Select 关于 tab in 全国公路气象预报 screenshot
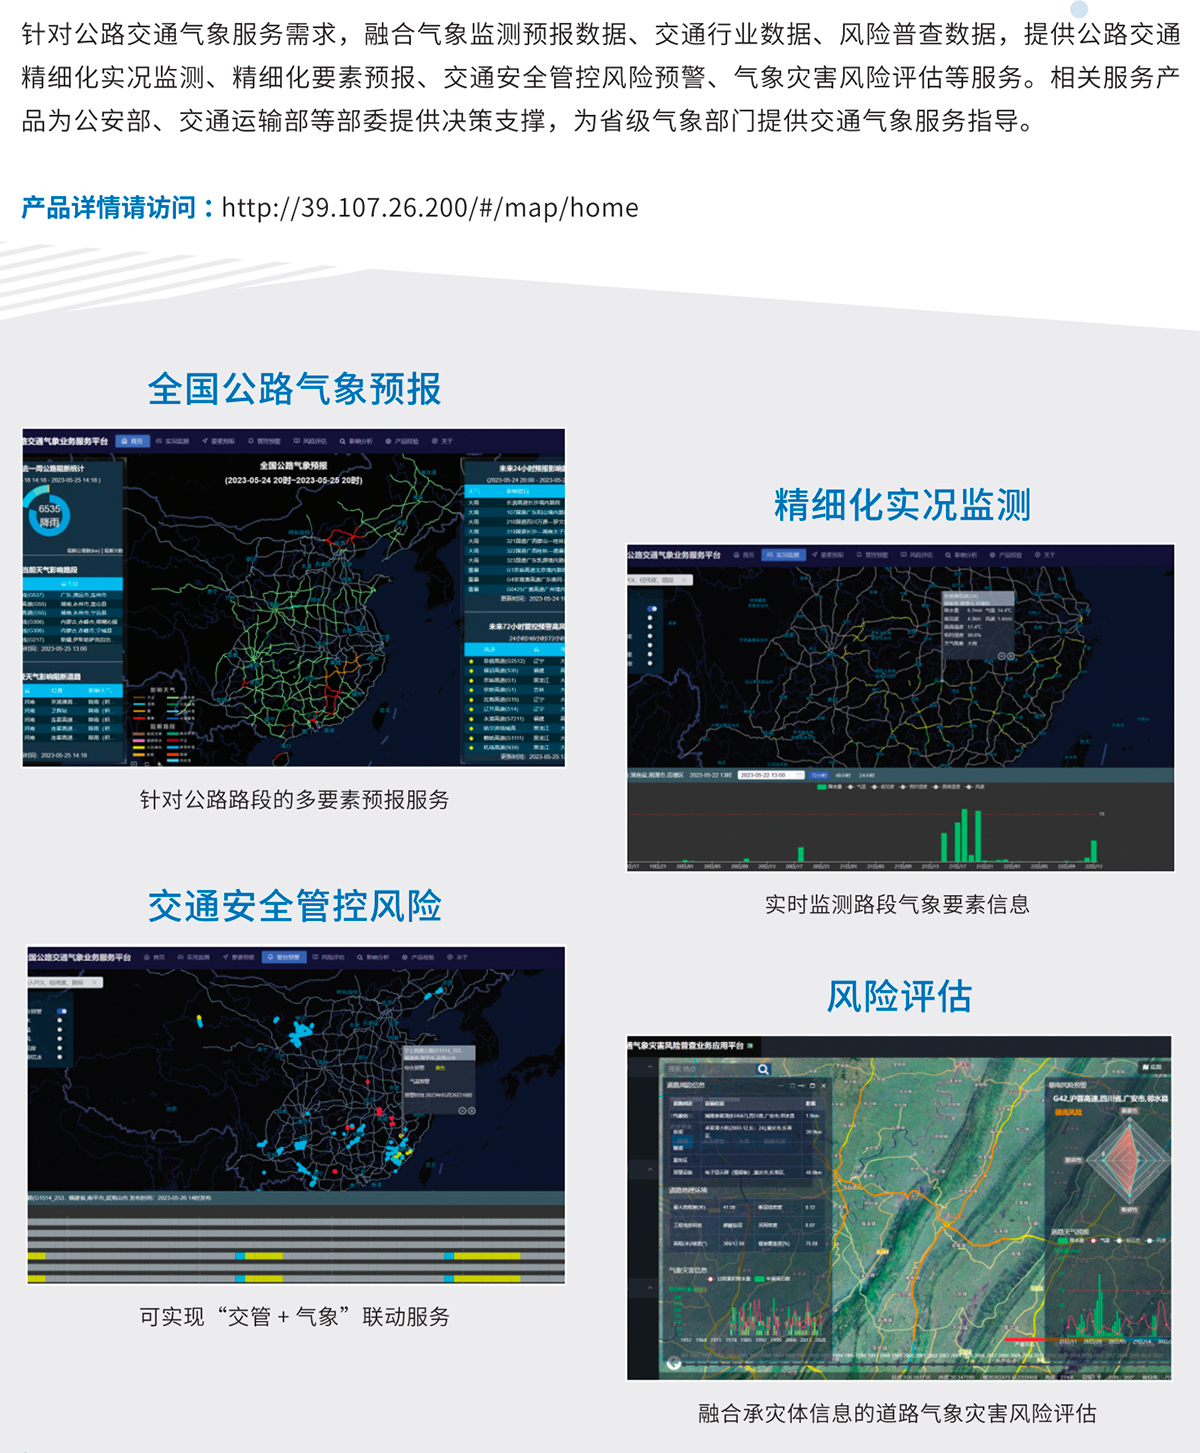This screenshot has height=1453, width=1200. tap(442, 441)
